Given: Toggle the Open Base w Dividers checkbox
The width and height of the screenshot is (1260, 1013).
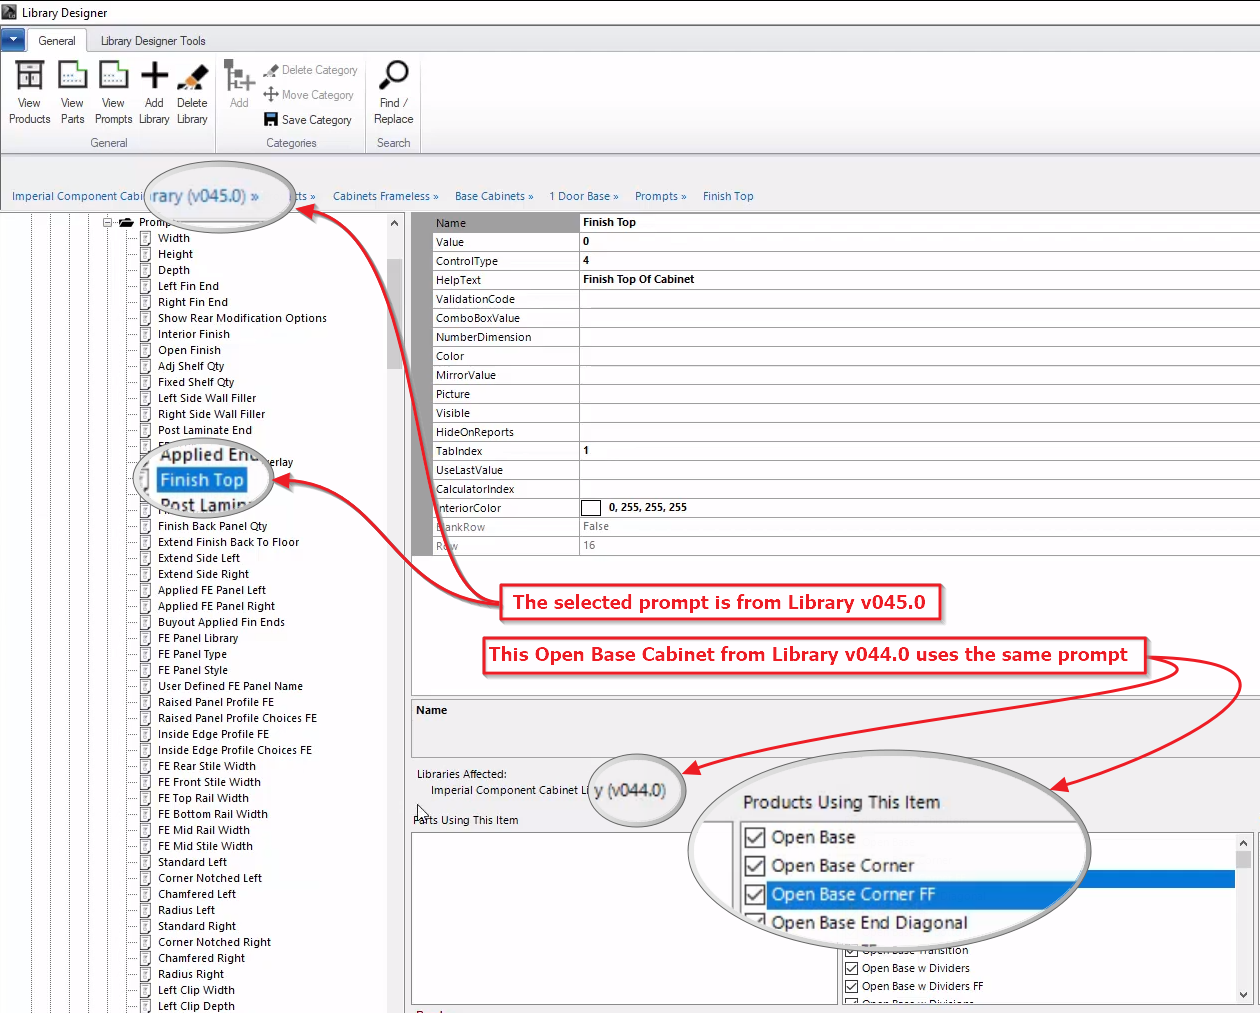Looking at the screenshot, I should coord(852,968).
